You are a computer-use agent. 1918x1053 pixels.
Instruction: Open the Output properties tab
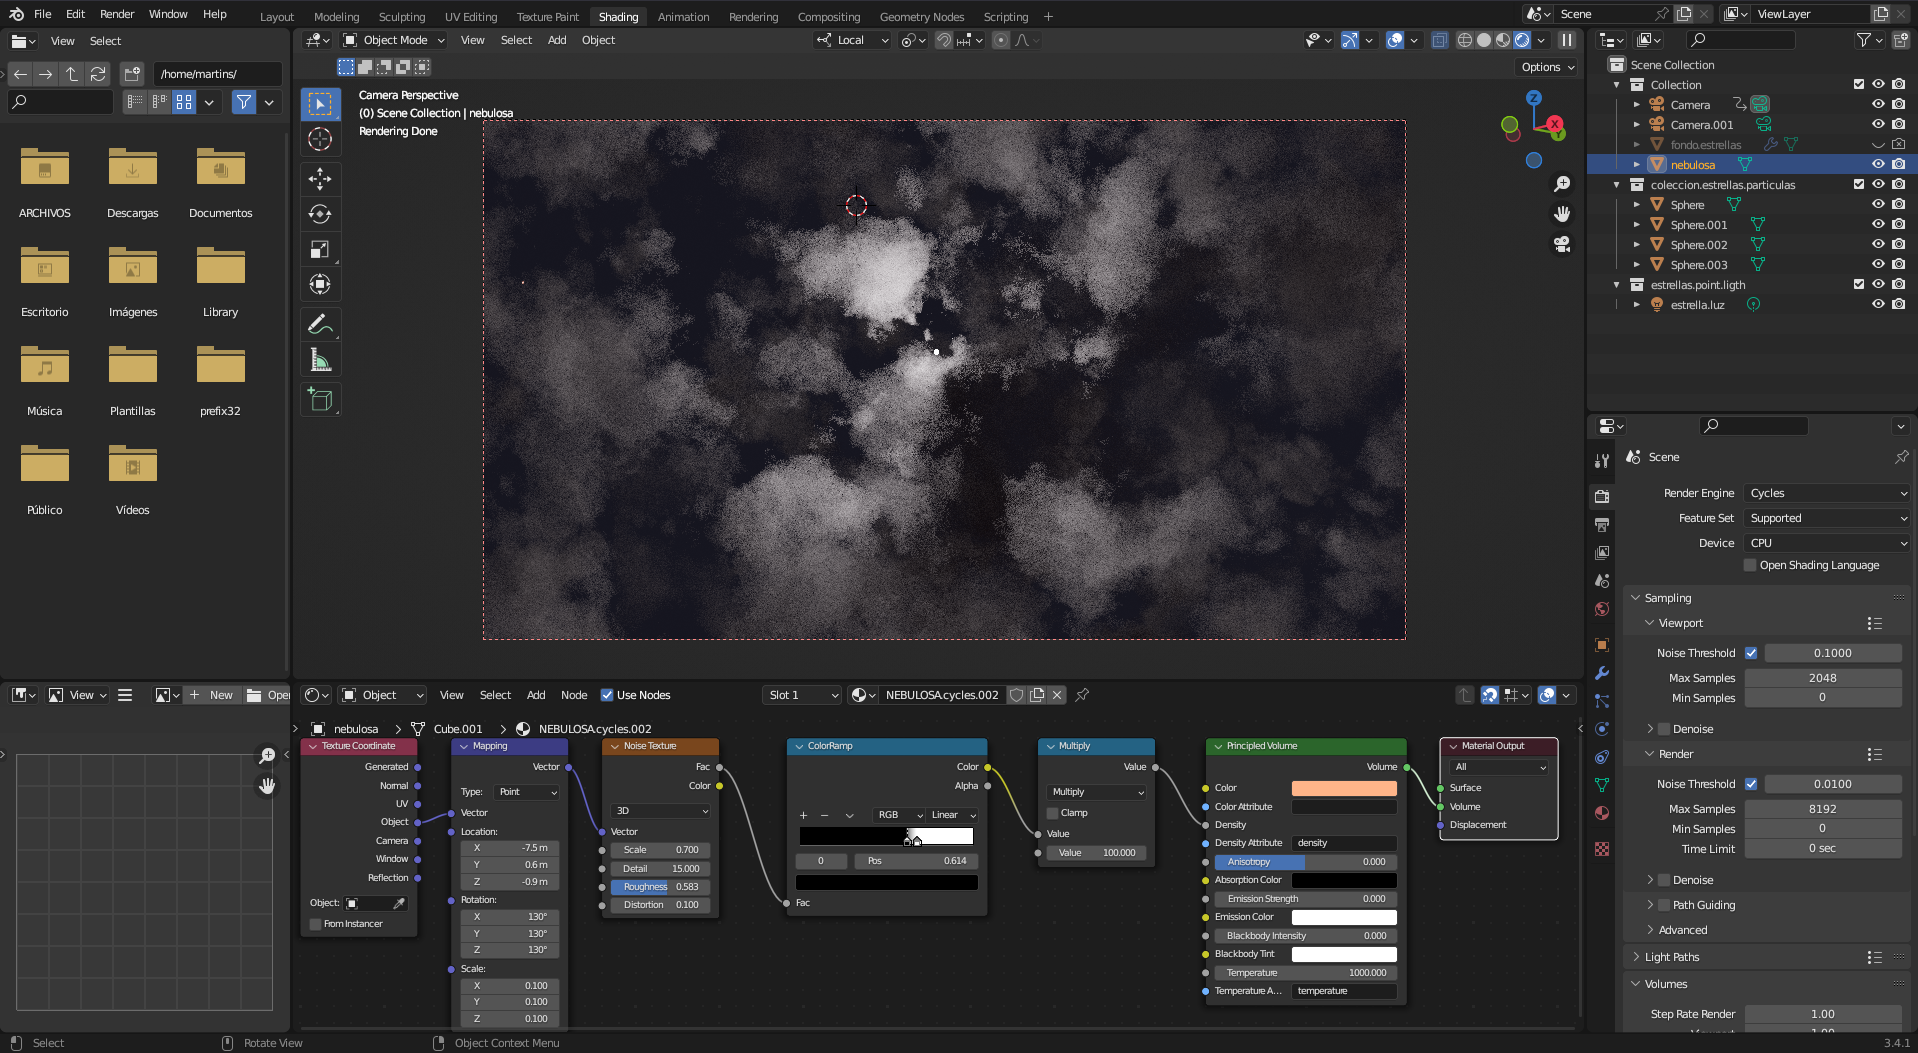pos(1602,525)
